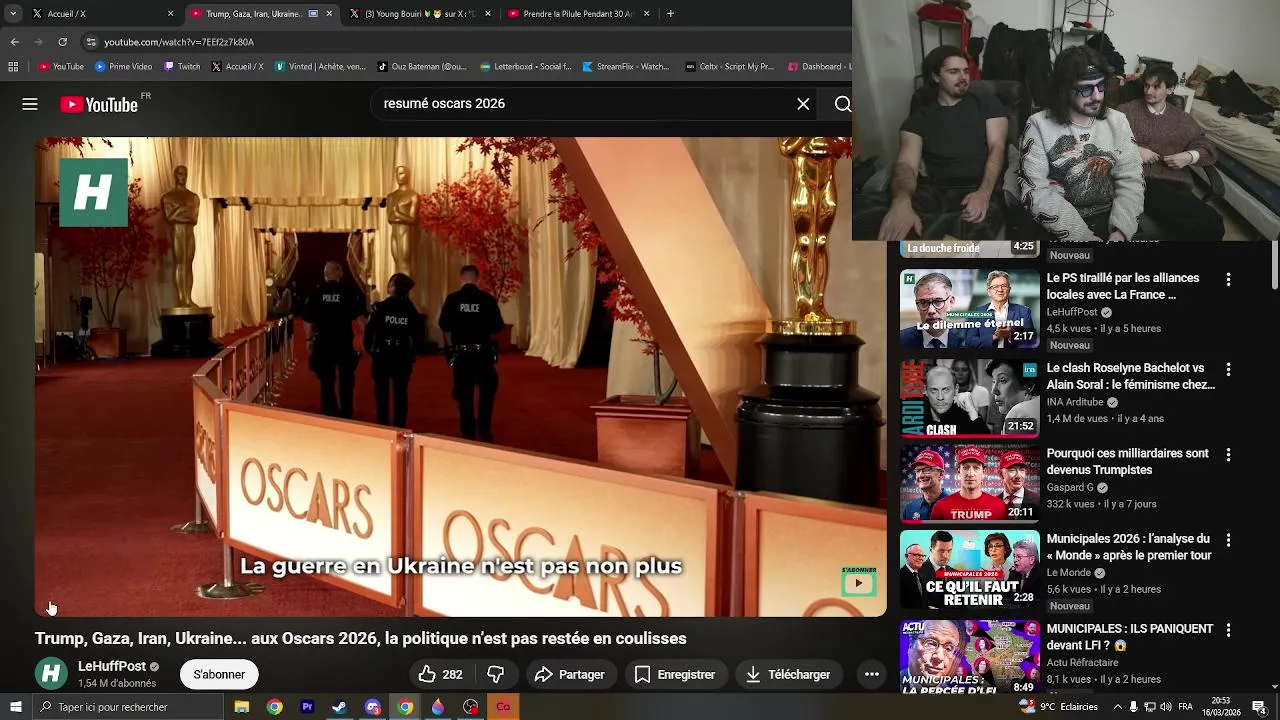Open 'Municipales 2026 : l'analyse' video title
This screenshot has height=720, width=1280.
pos(1129,547)
